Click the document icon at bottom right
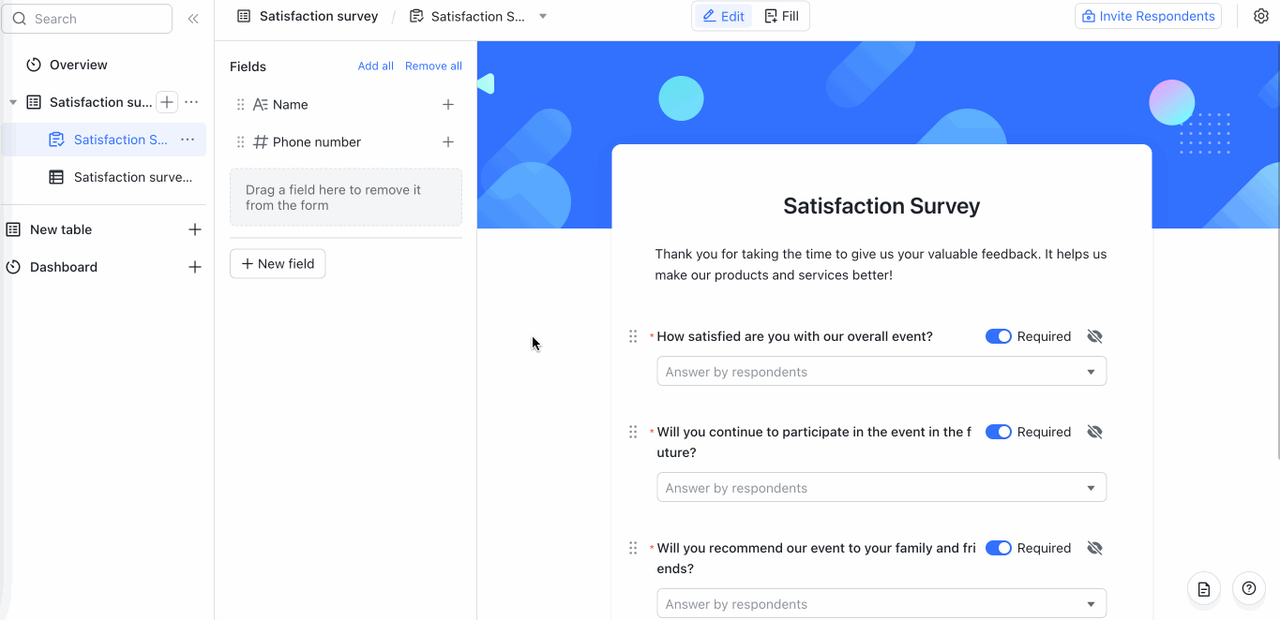 (1204, 589)
